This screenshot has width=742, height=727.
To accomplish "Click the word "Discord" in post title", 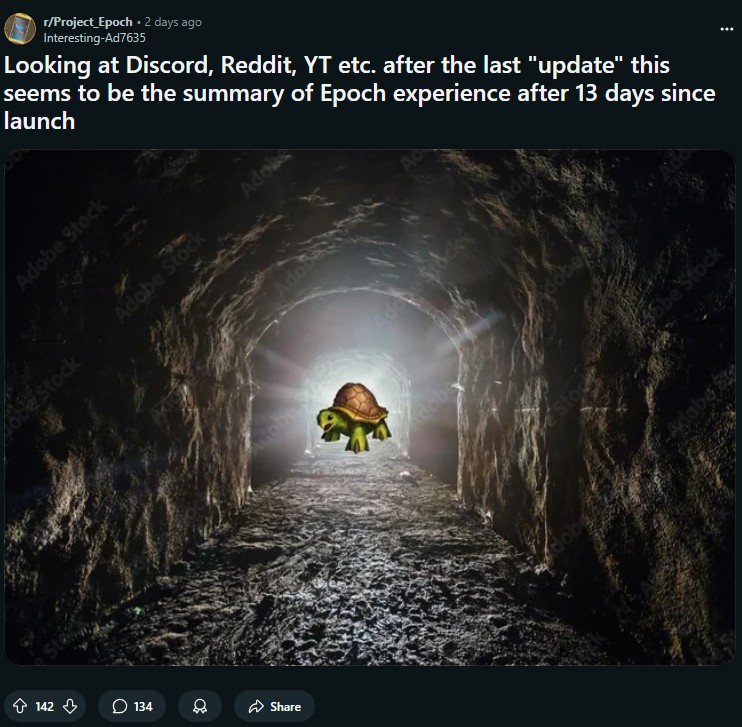I will tap(169, 65).
